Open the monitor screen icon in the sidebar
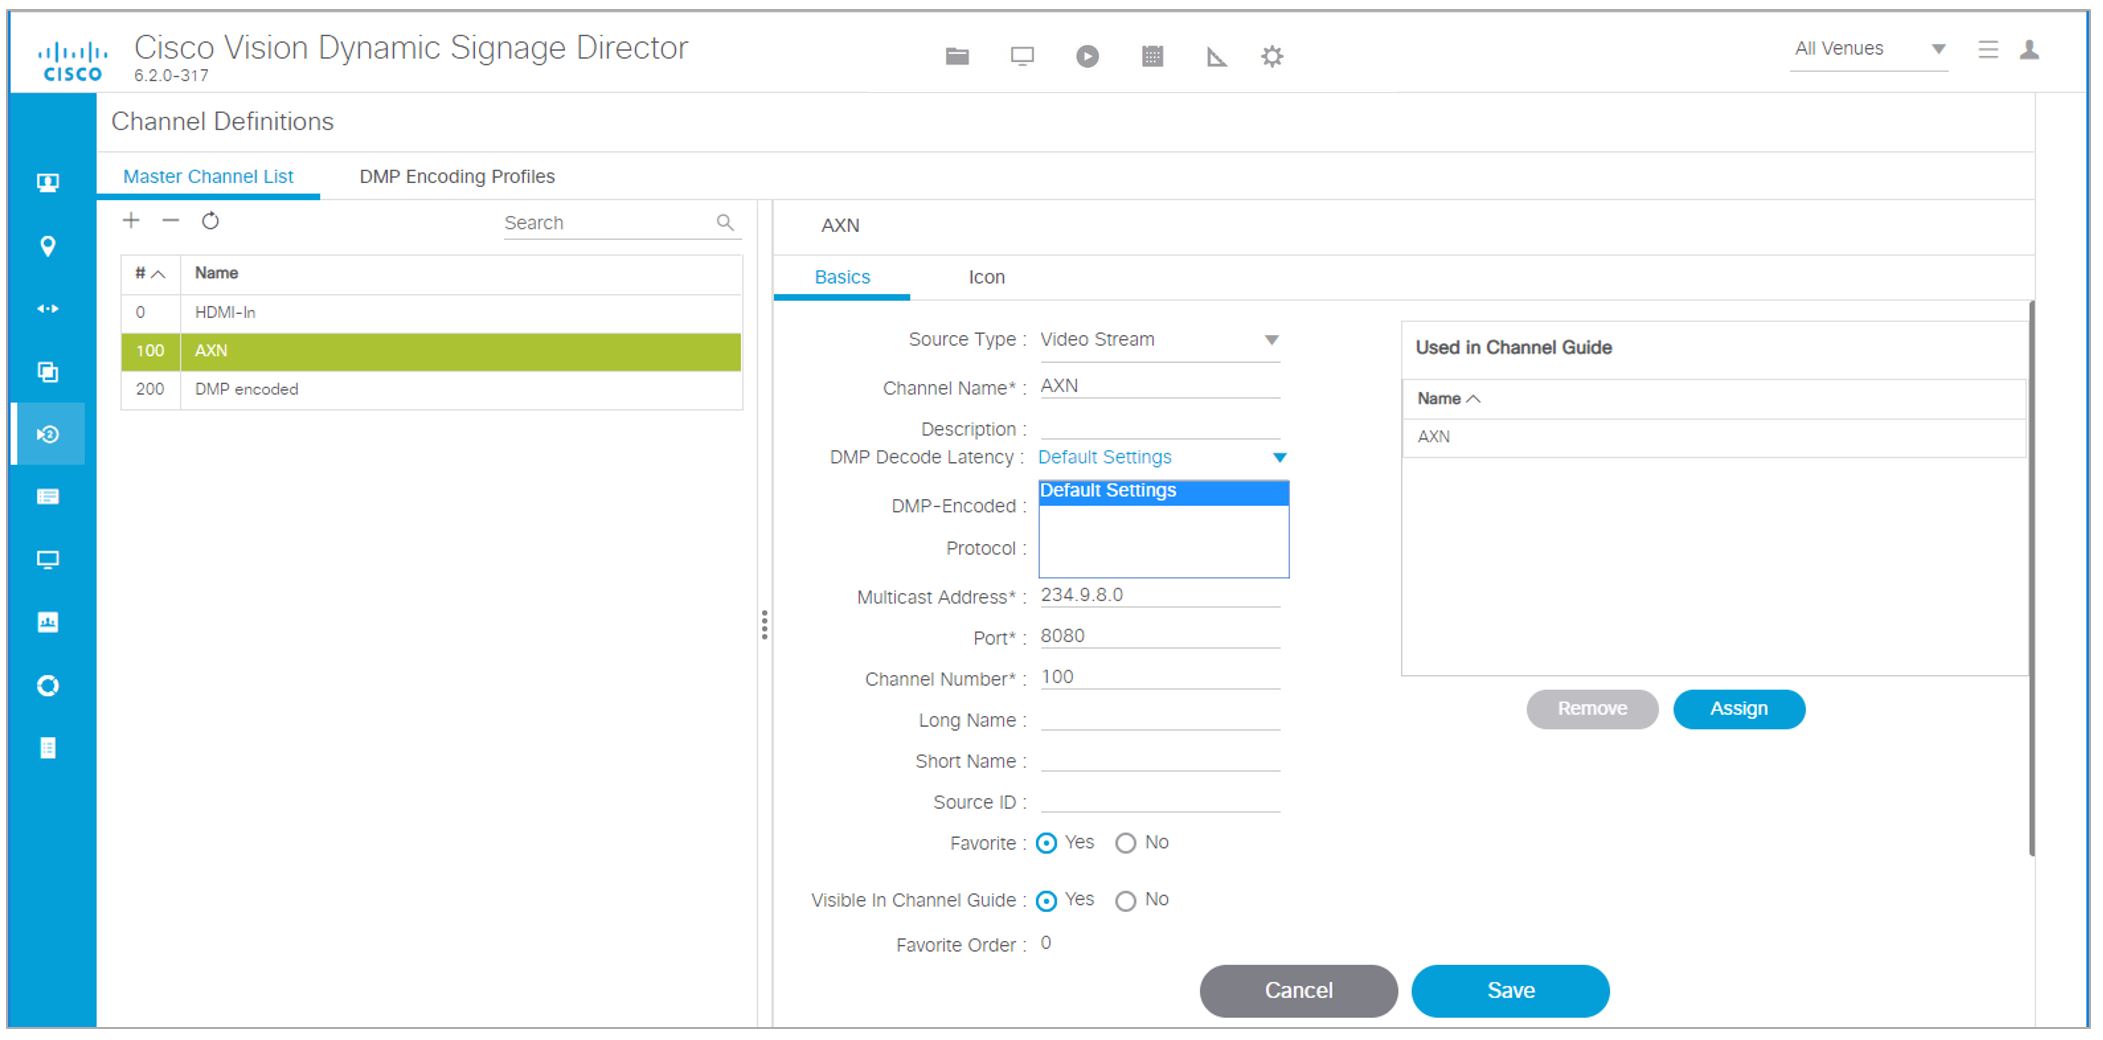Image resolution: width=2103 pixels, height=1040 pixels. coord(48,559)
